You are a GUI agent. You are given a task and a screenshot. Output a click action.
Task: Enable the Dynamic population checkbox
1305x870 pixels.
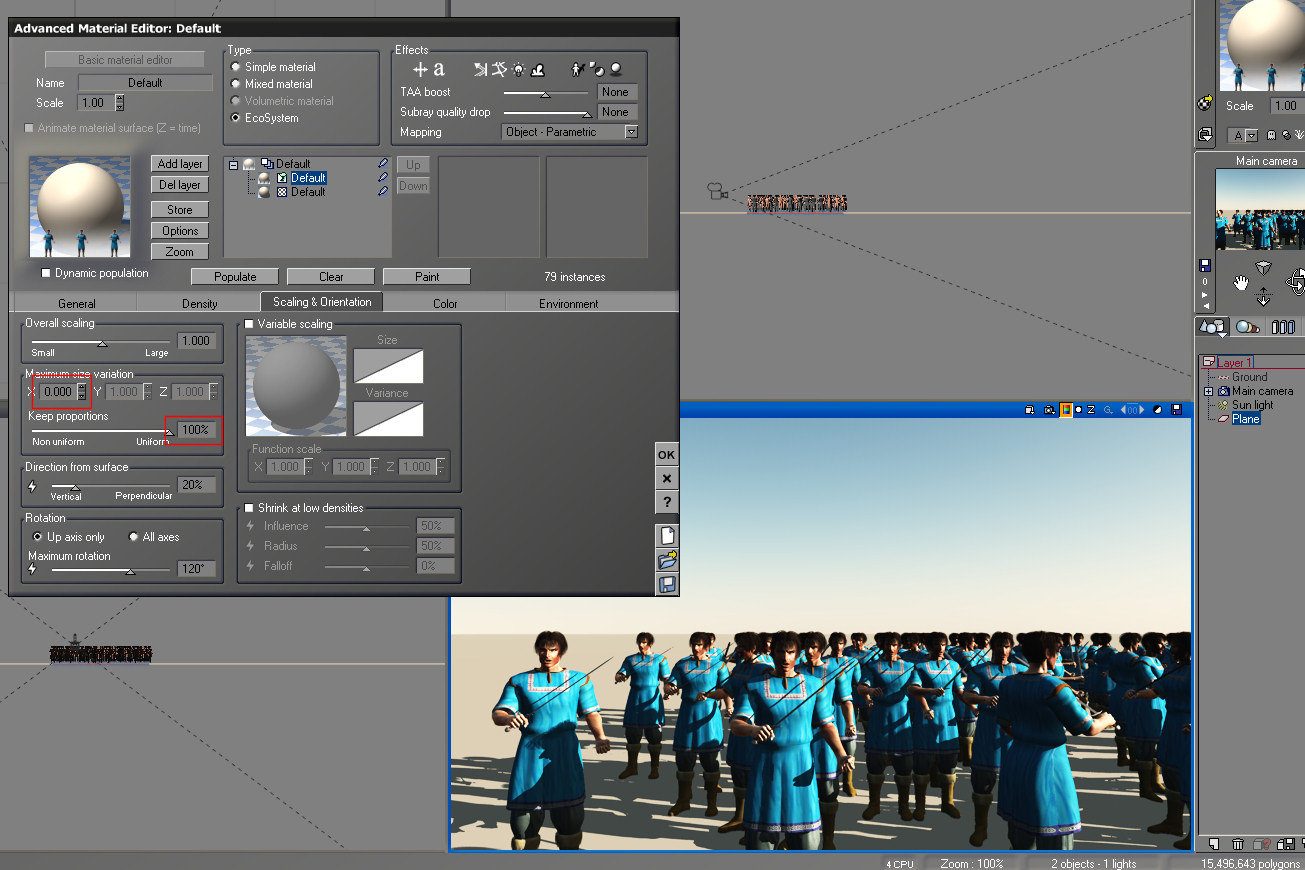point(46,273)
